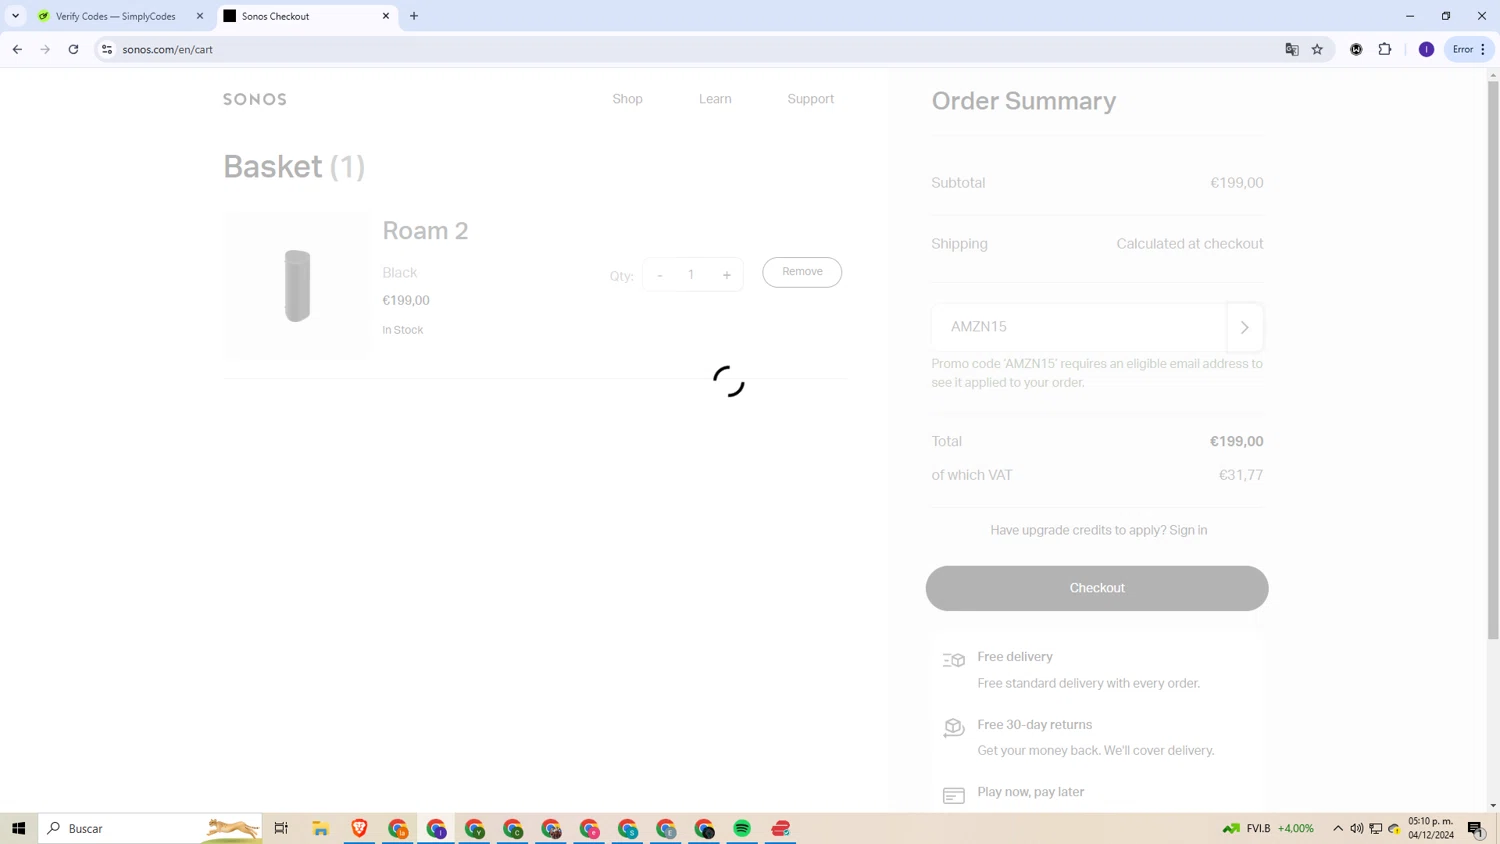Open the notification center icon
The height and width of the screenshot is (844, 1500).
pyautogui.click(x=1476, y=828)
